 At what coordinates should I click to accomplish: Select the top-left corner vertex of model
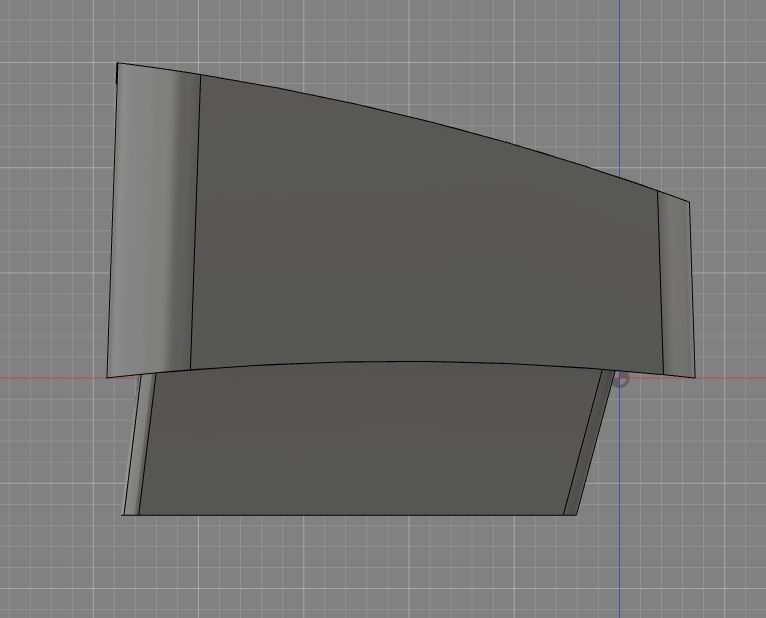tap(118, 64)
